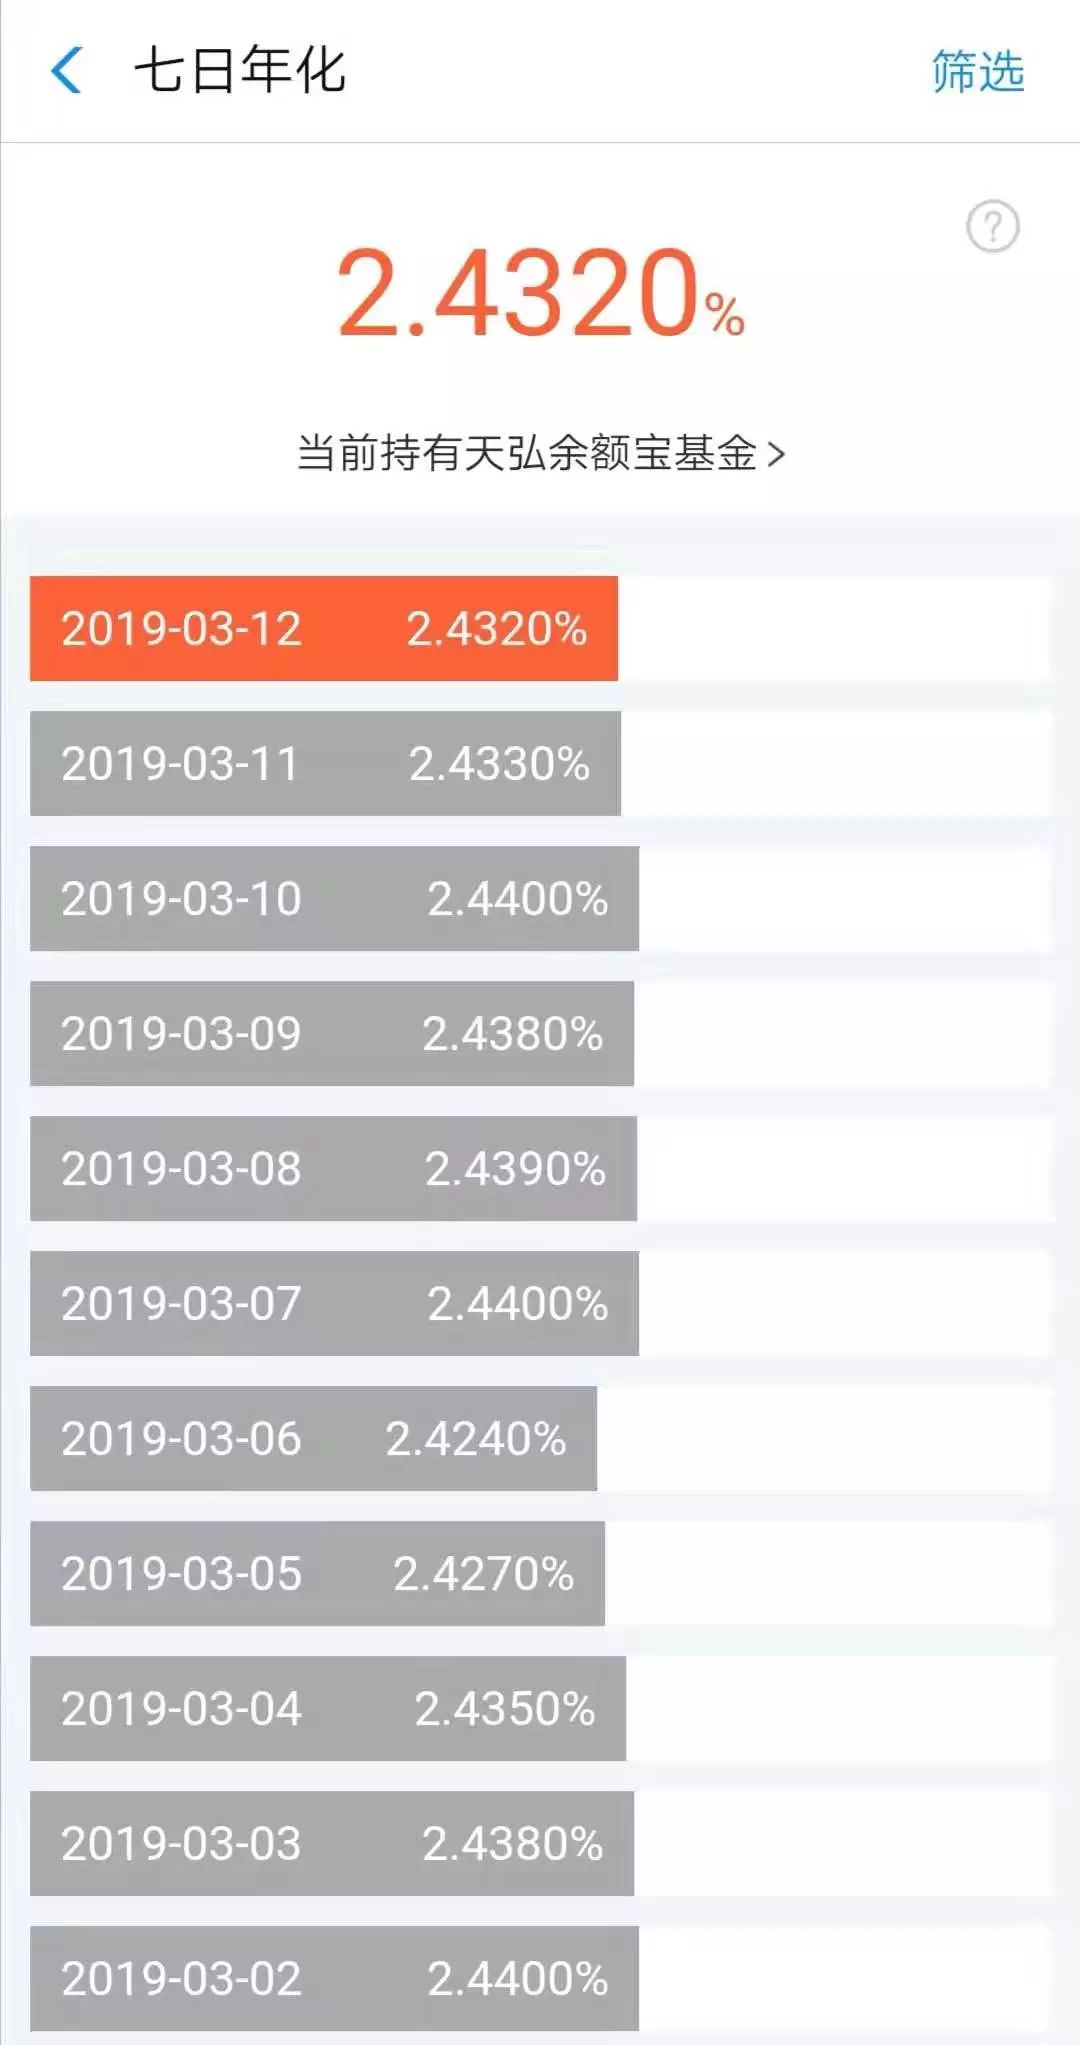
Task: Select the orange 2019-03-12 bar
Action: (x=324, y=629)
